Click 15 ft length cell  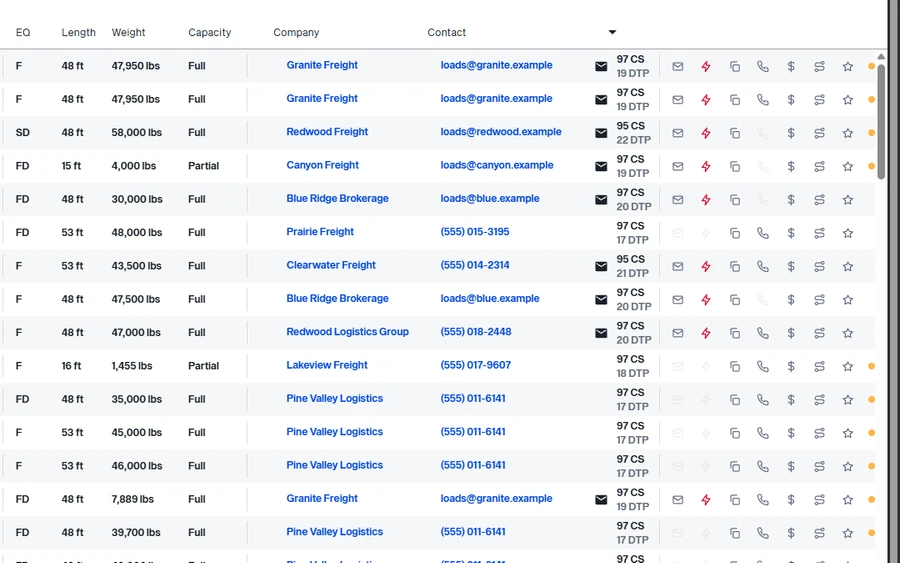pyautogui.click(x=71, y=166)
